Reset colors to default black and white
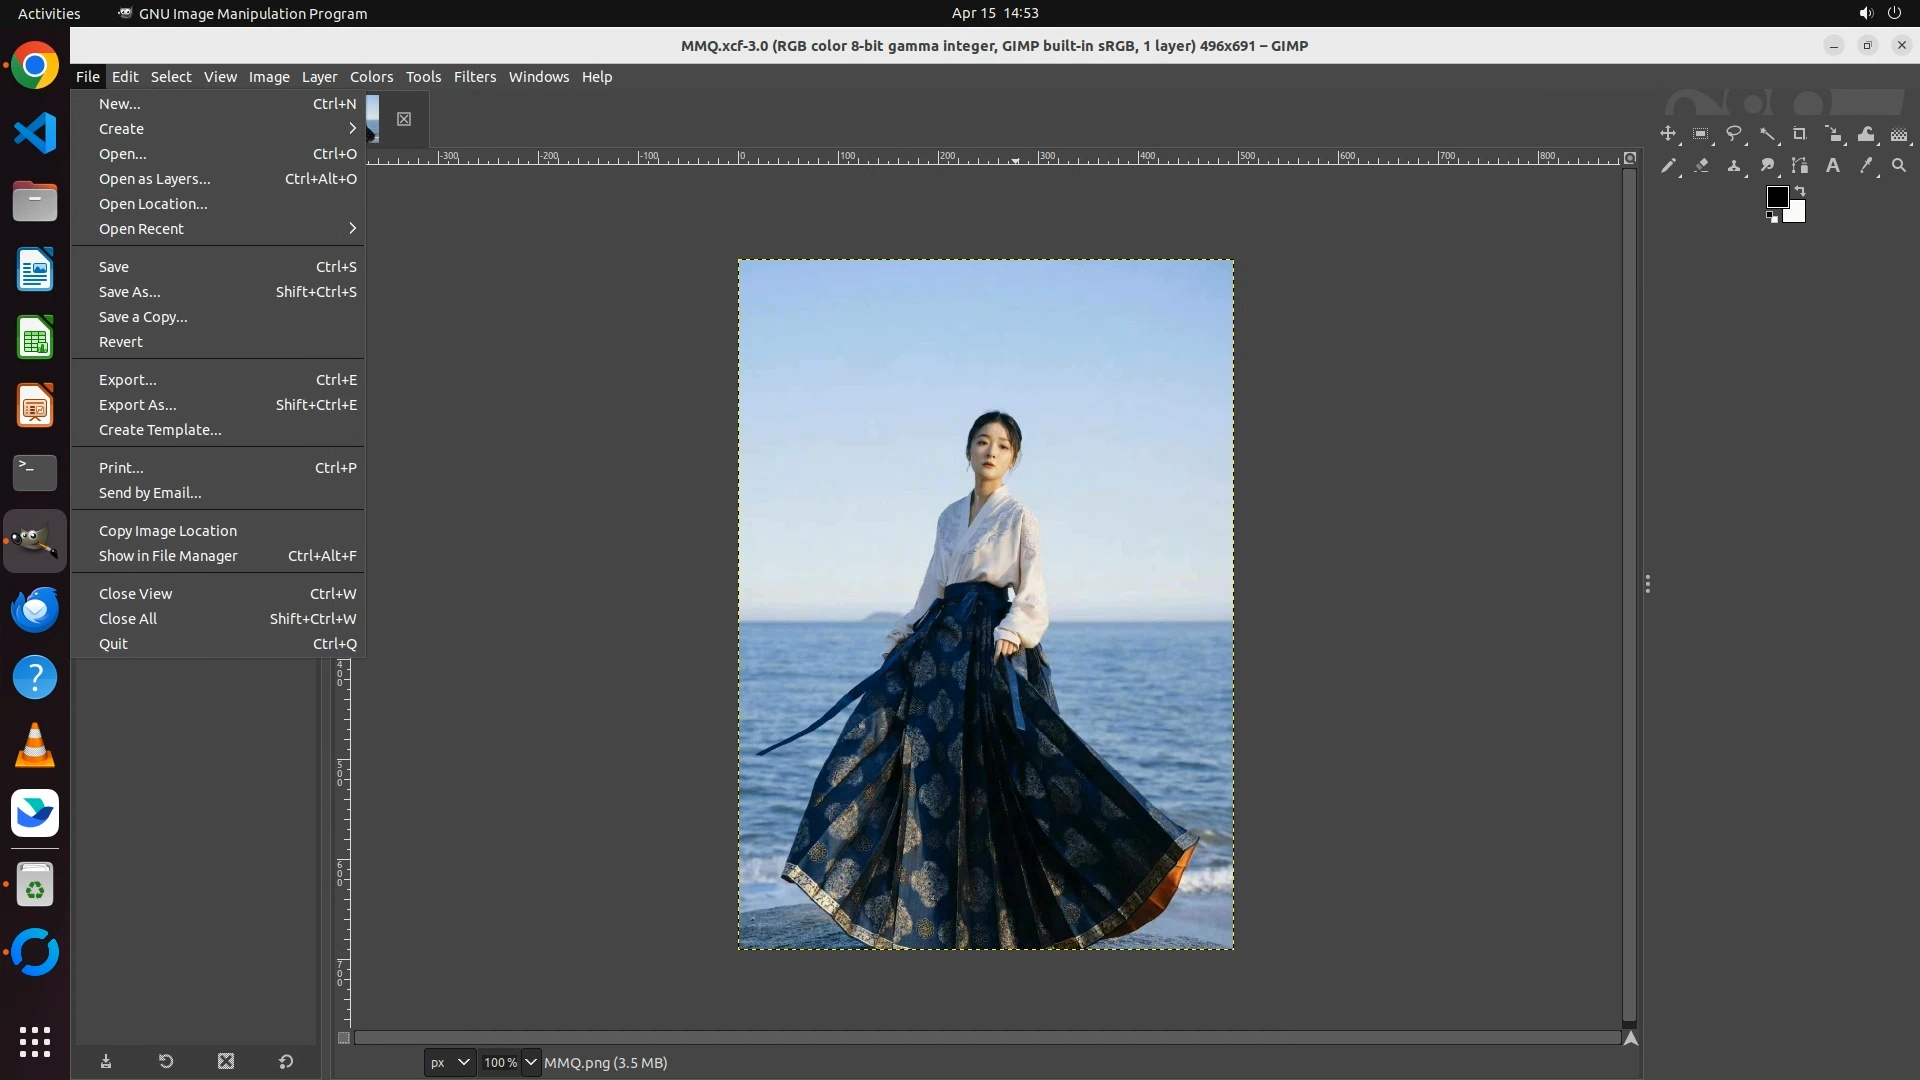Screen dimensions: 1920x1080 coord(1772,217)
